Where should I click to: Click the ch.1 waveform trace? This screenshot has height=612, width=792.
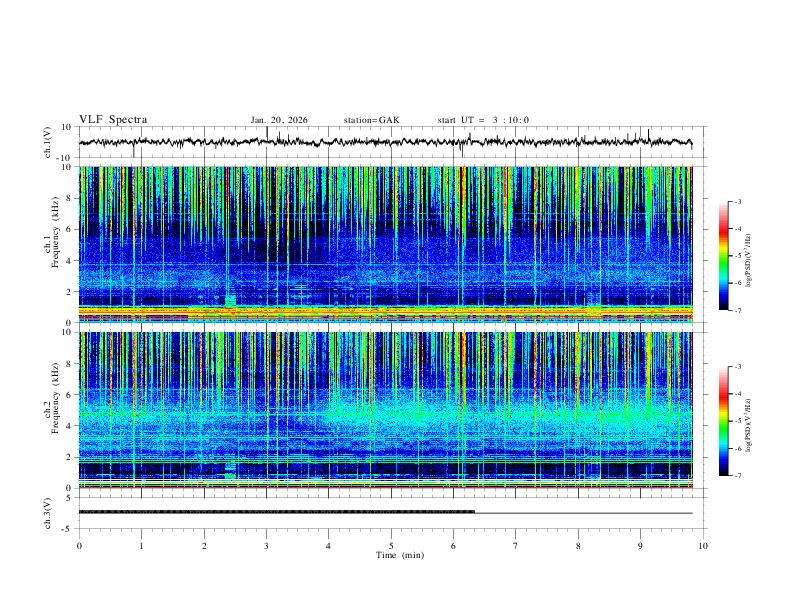(x=385, y=142)
